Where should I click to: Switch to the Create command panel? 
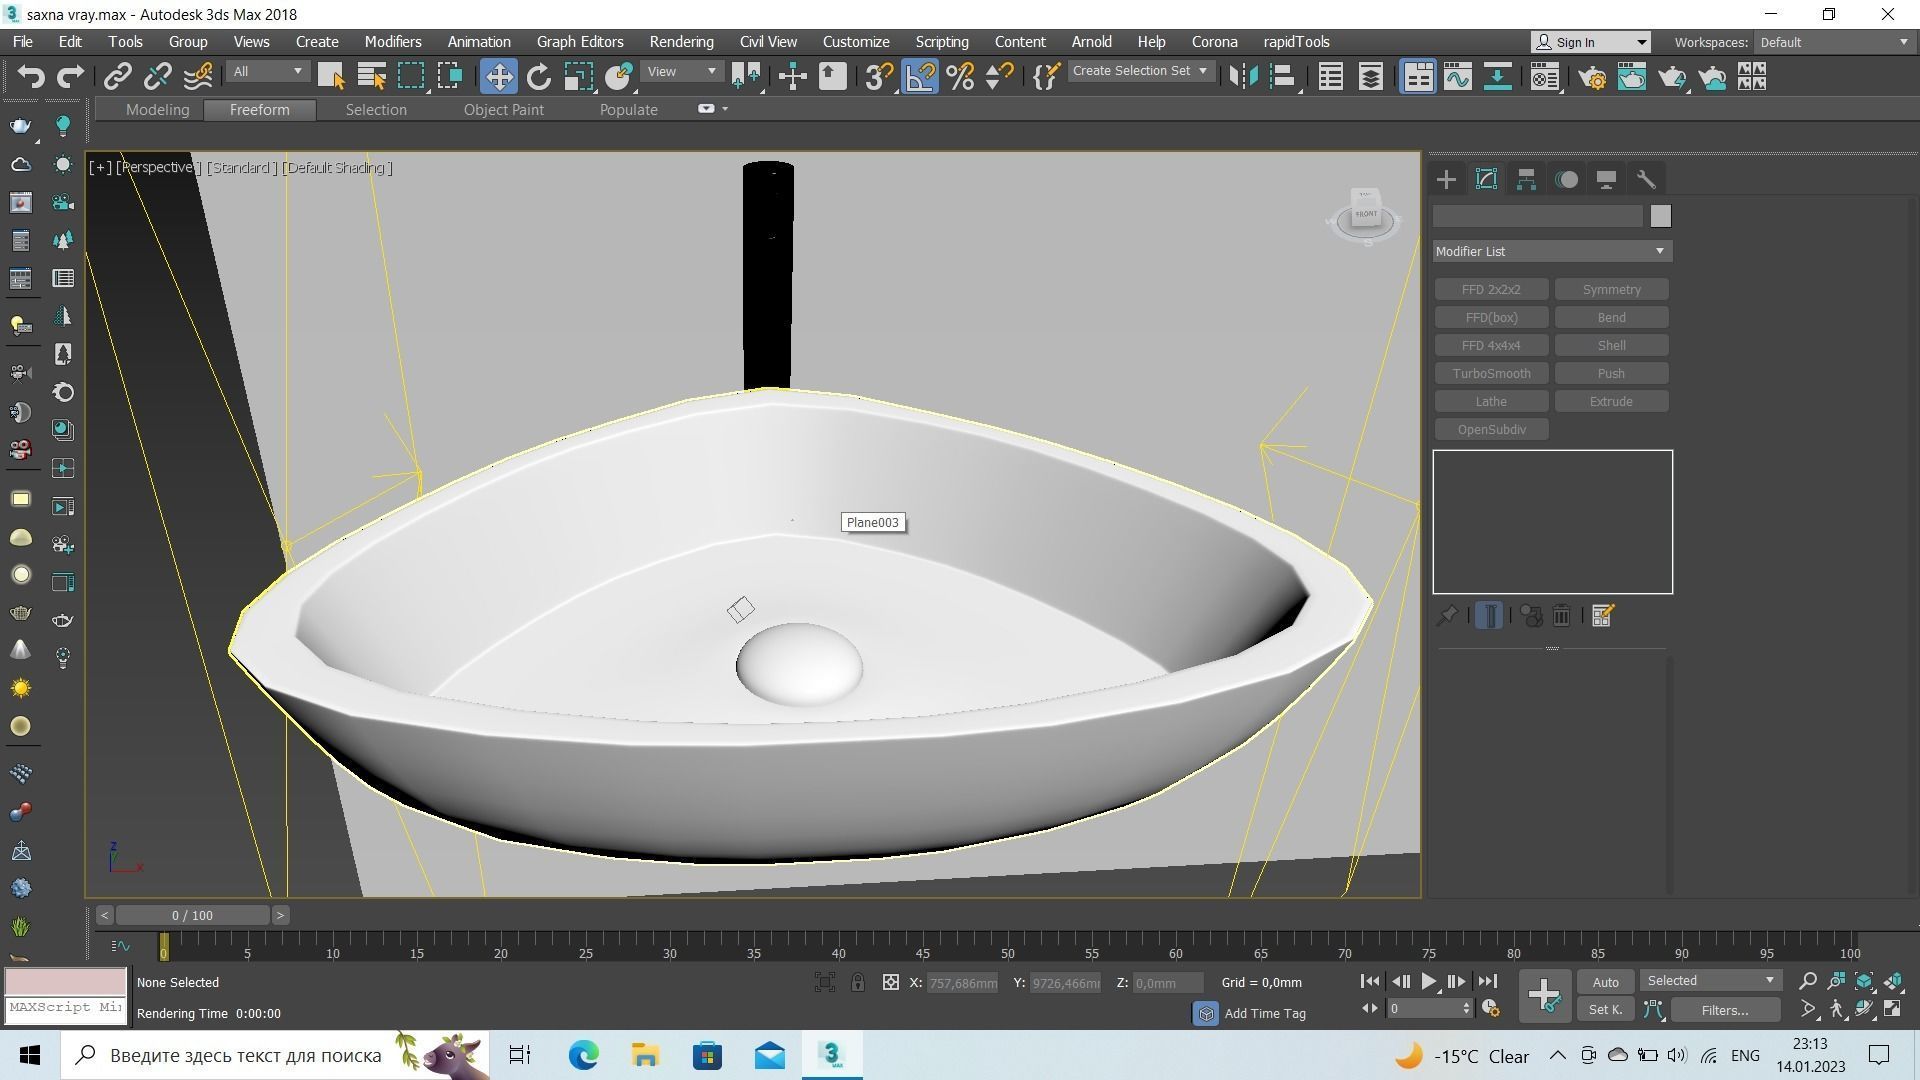point(1446,179)
